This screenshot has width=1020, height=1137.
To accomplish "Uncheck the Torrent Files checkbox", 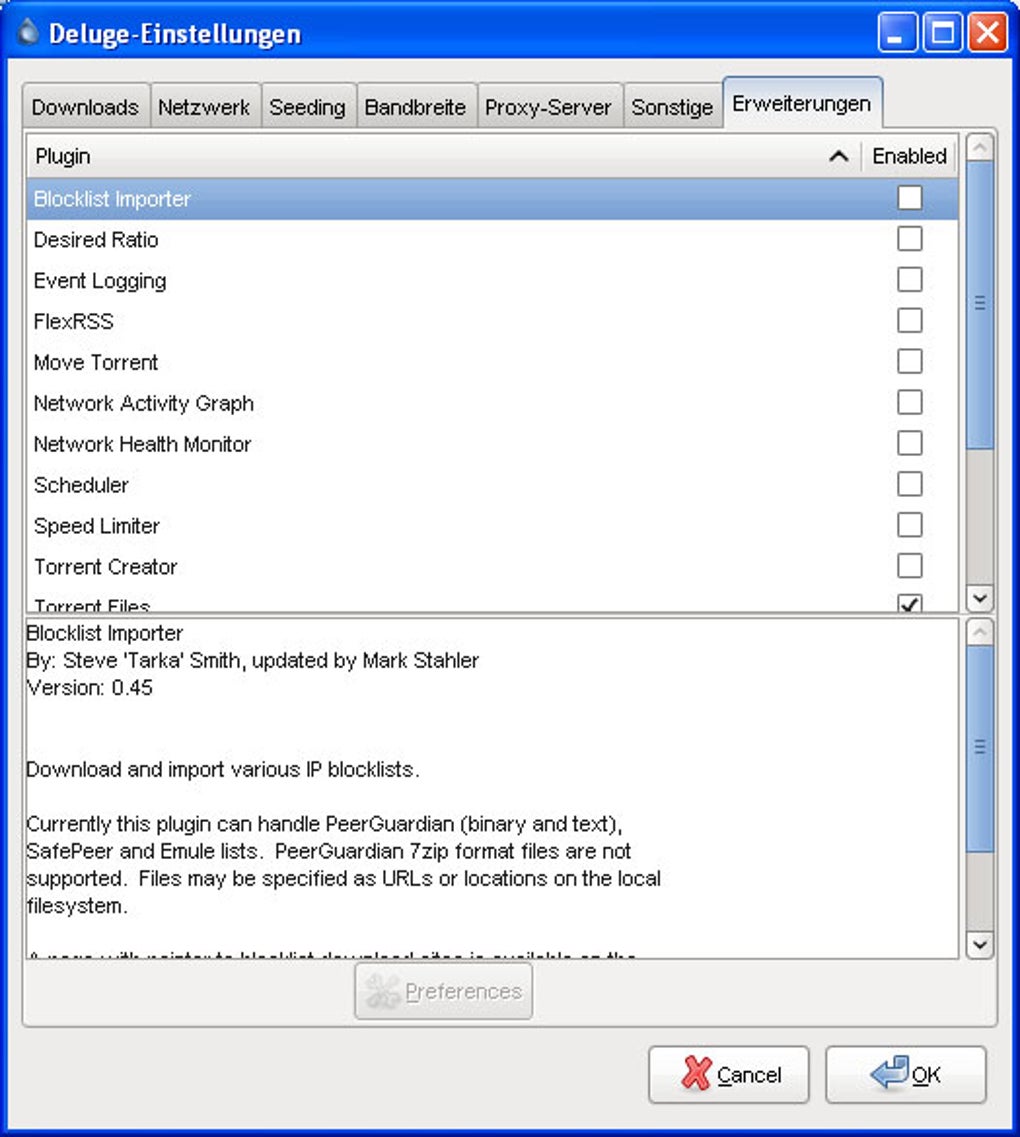I will (x=910, y=603).
